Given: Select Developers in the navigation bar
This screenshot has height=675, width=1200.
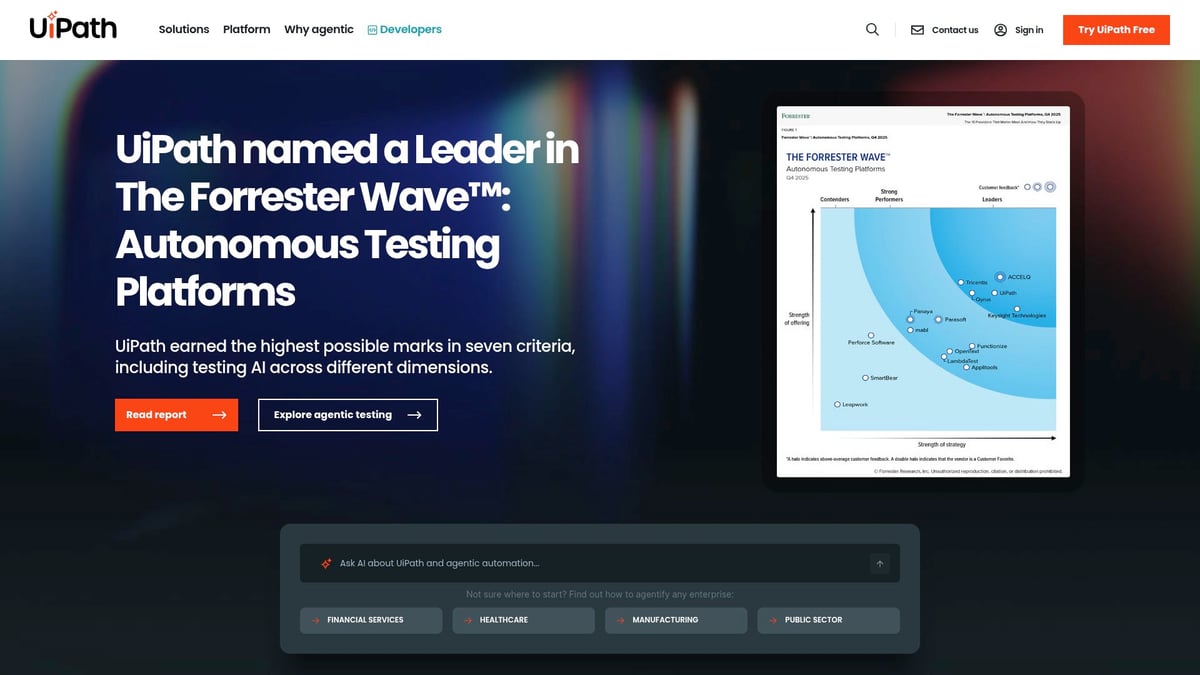Looking at the screenshot, I should coord(405,29).
